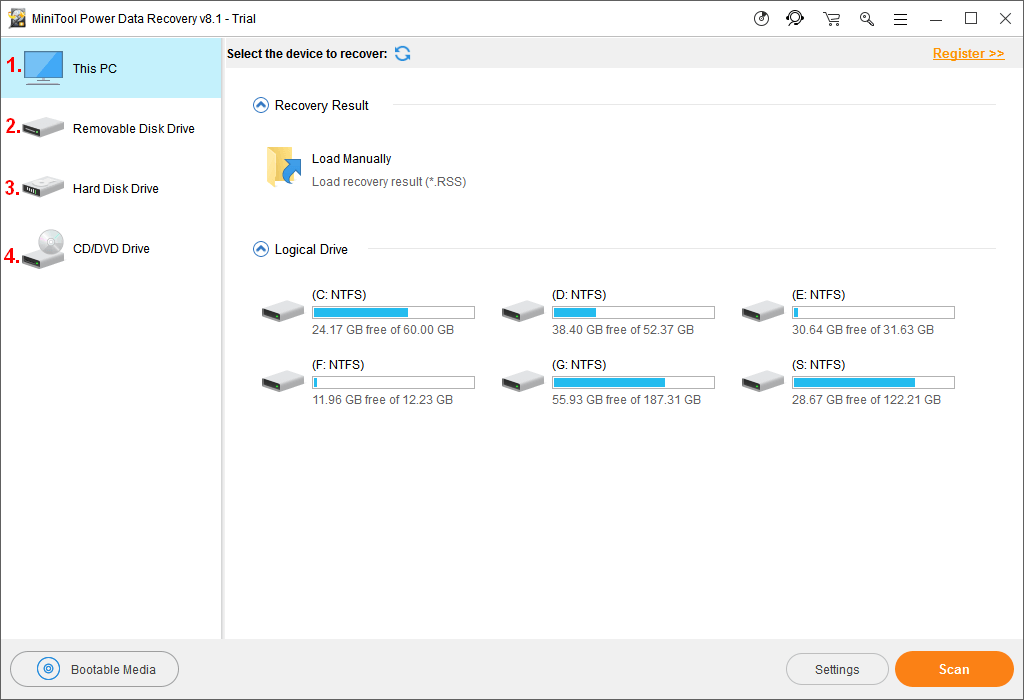Launch the Bootable Media creator

tap(94, 669)
